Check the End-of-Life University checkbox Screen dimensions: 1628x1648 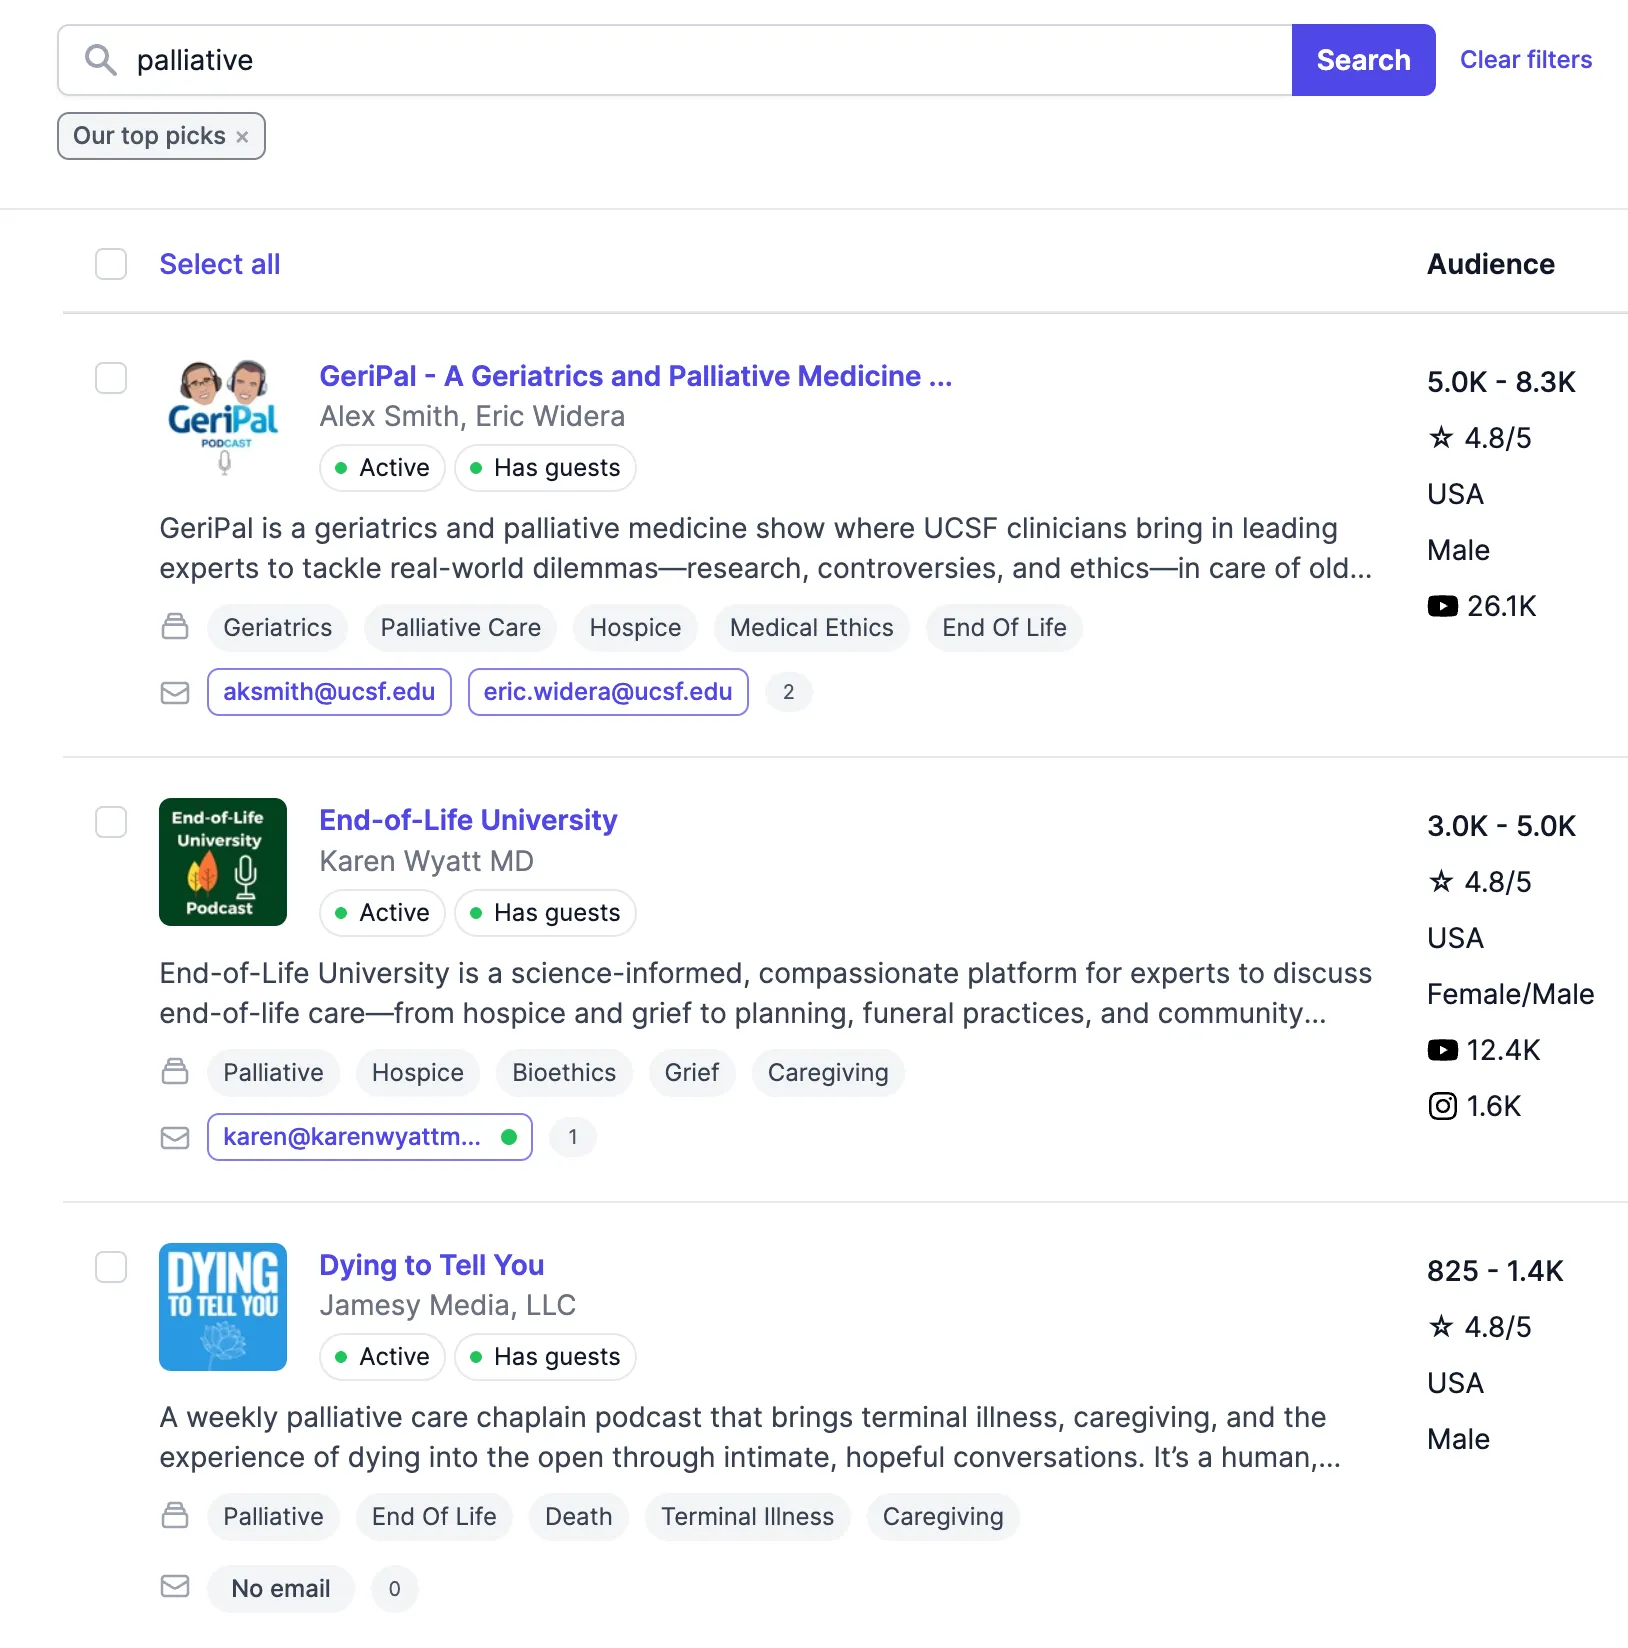tap(111, 822)
